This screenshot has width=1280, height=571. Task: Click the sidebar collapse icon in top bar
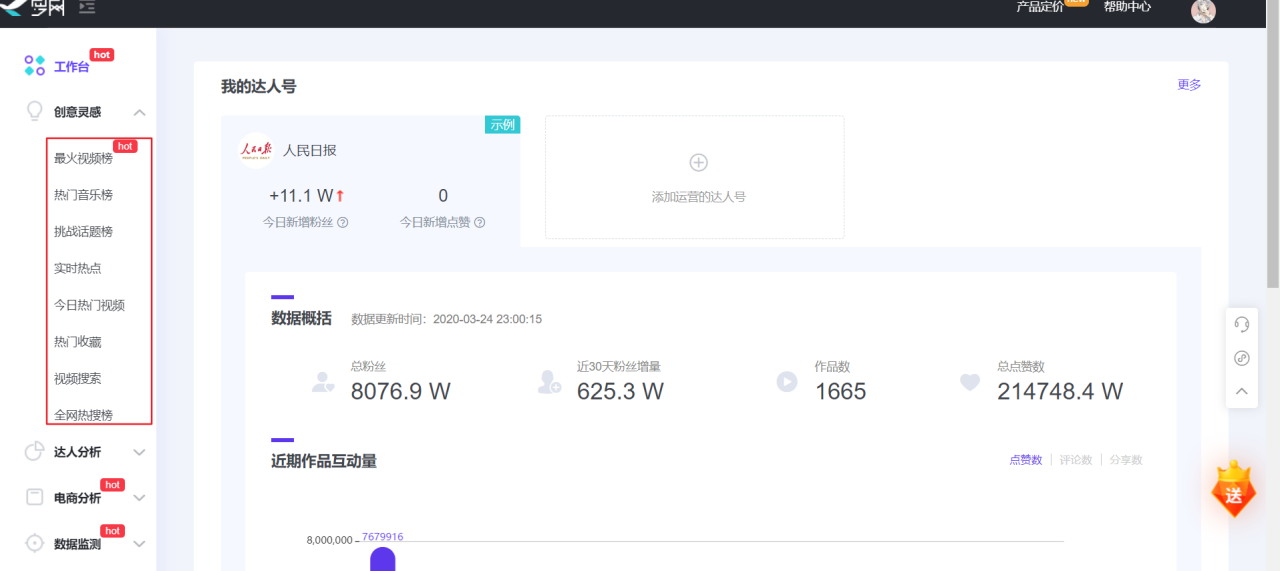point(87,8)
